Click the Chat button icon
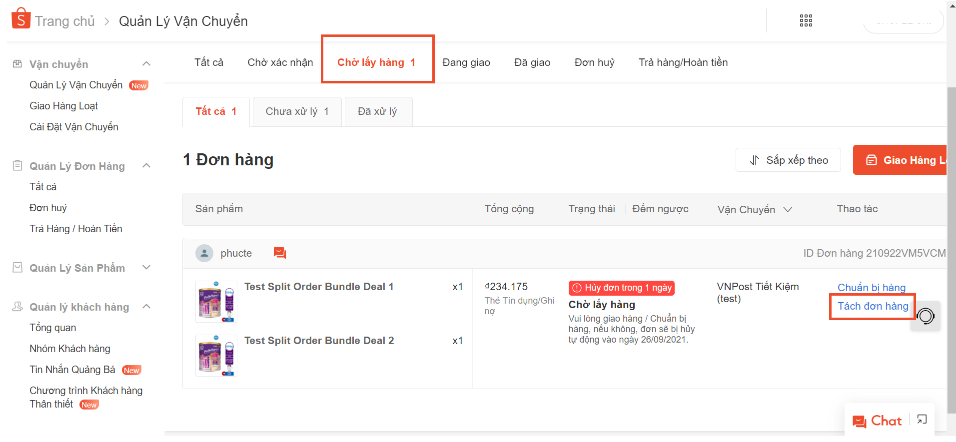 tap(859, 421)
